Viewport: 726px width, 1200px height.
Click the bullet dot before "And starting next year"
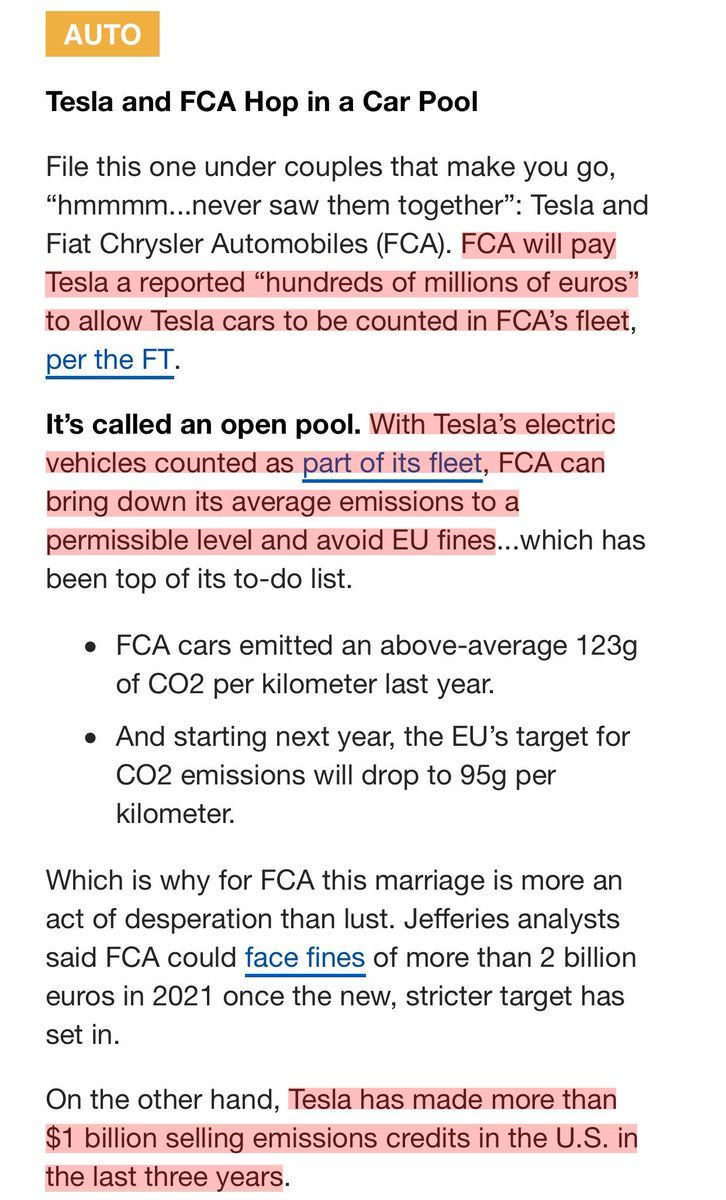pyautogui.click(x=91, y=738)
